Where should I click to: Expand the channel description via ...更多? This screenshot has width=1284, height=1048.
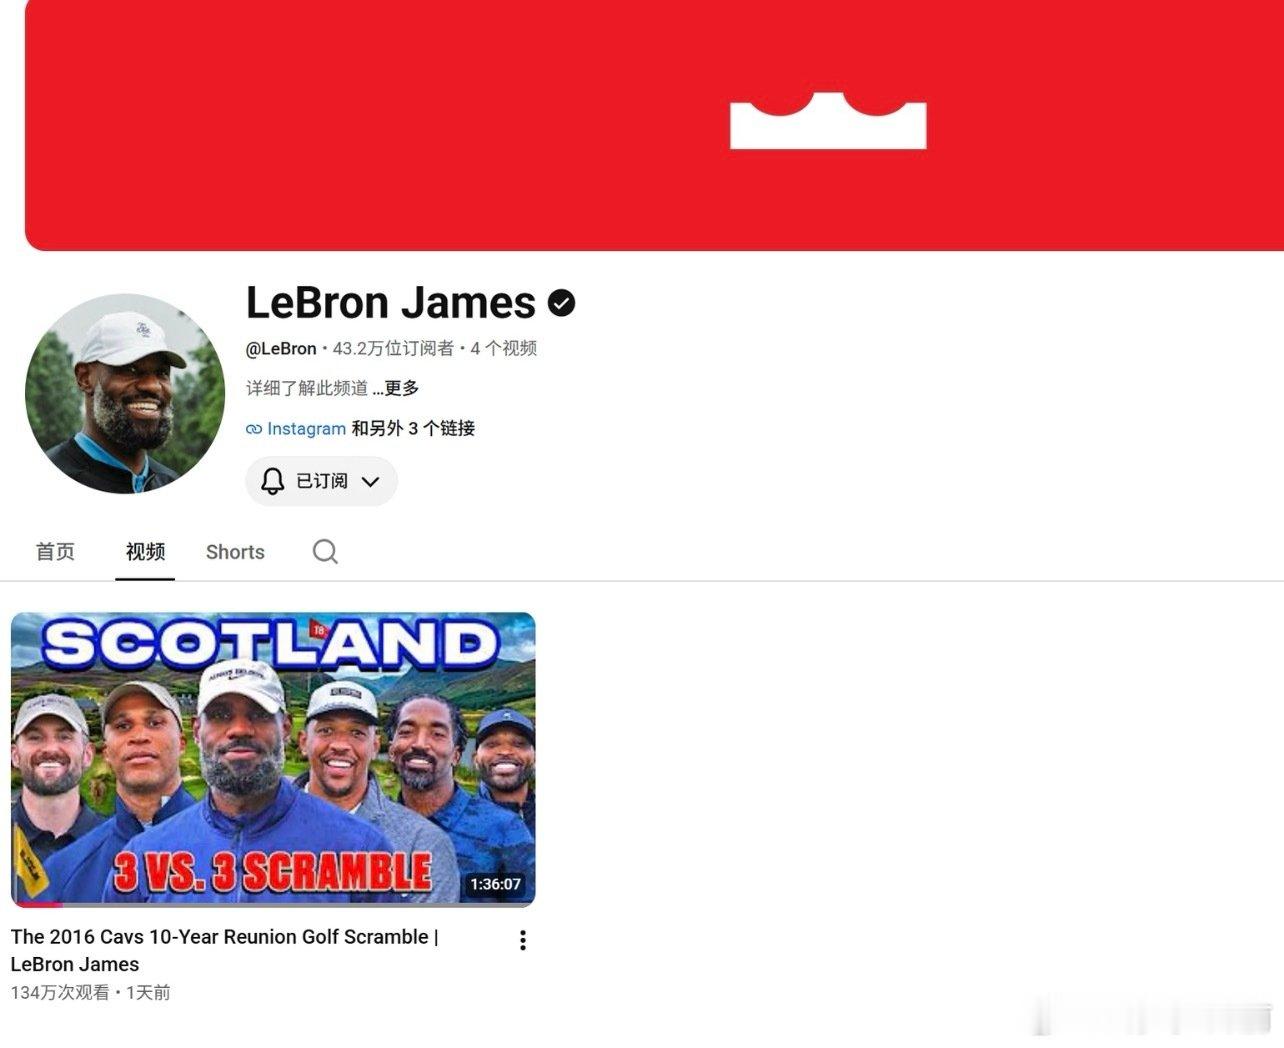[396, 388]
